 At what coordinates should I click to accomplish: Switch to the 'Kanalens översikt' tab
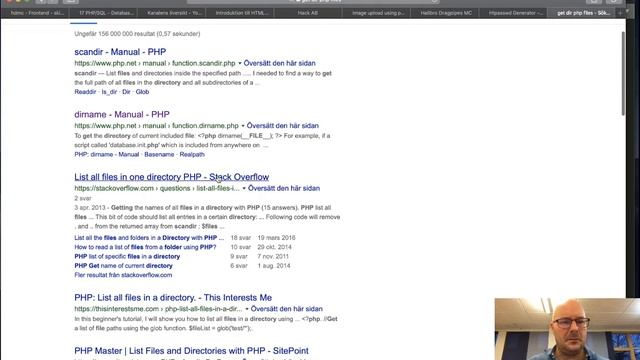click(x=174, y=13)
